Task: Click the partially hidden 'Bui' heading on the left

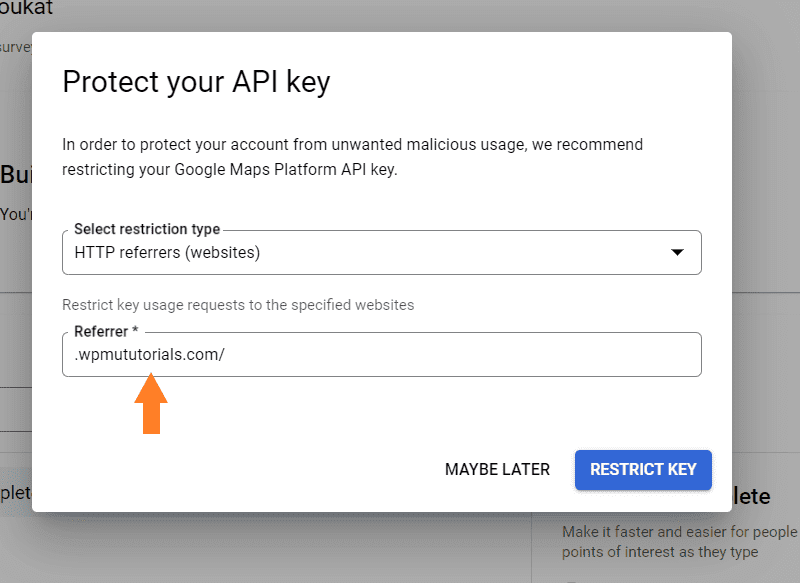Action: (16, 175)
